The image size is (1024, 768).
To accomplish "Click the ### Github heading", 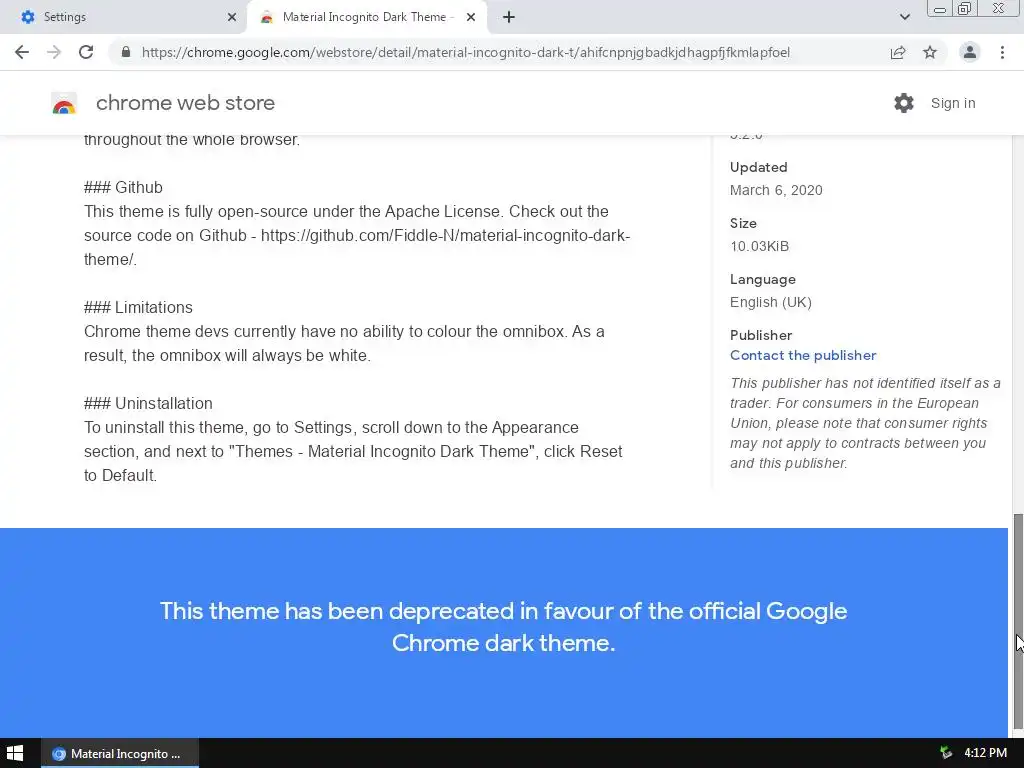I will click(x=123, y=187).
